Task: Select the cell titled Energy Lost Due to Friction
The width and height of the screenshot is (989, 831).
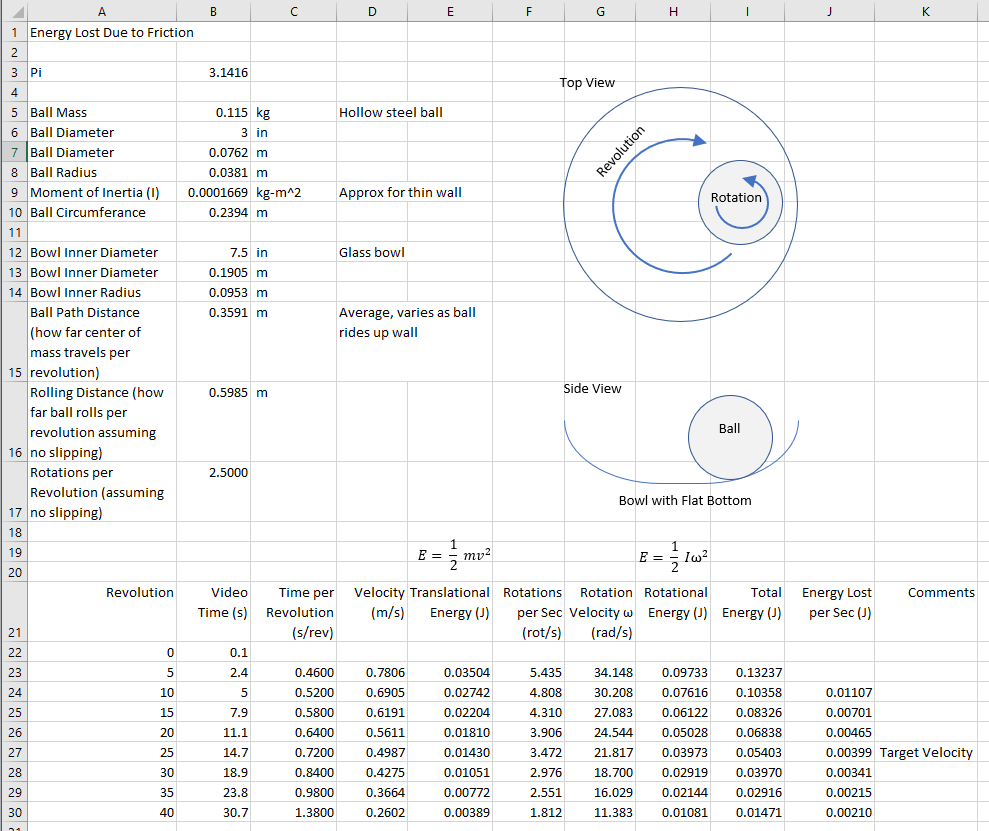Action: (100, 32)
